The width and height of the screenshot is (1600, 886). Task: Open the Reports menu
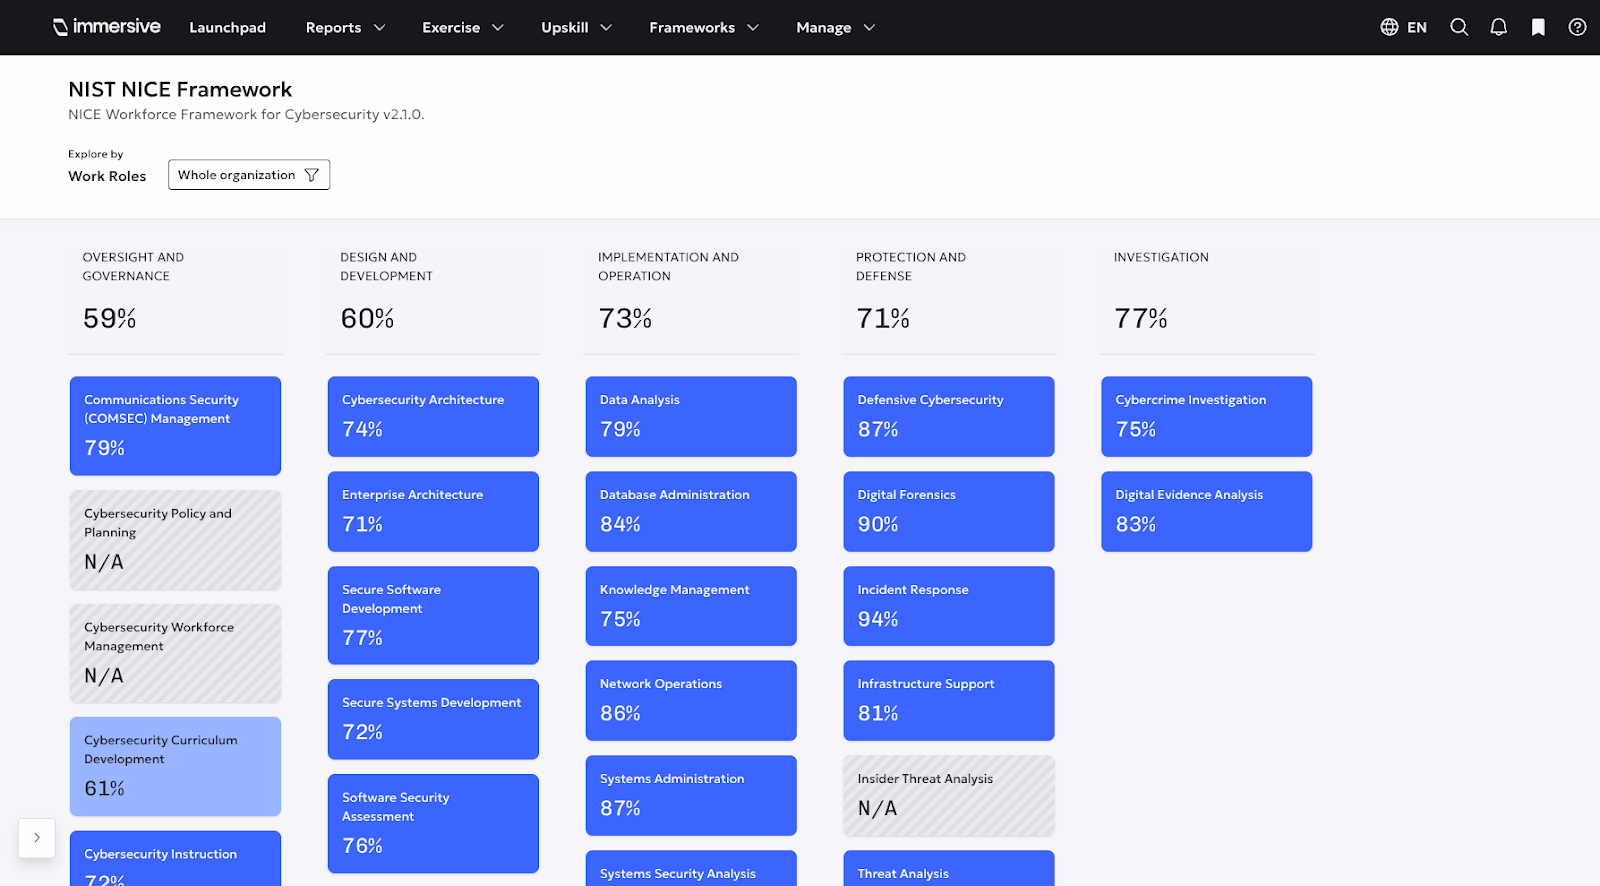pos(345,27)
